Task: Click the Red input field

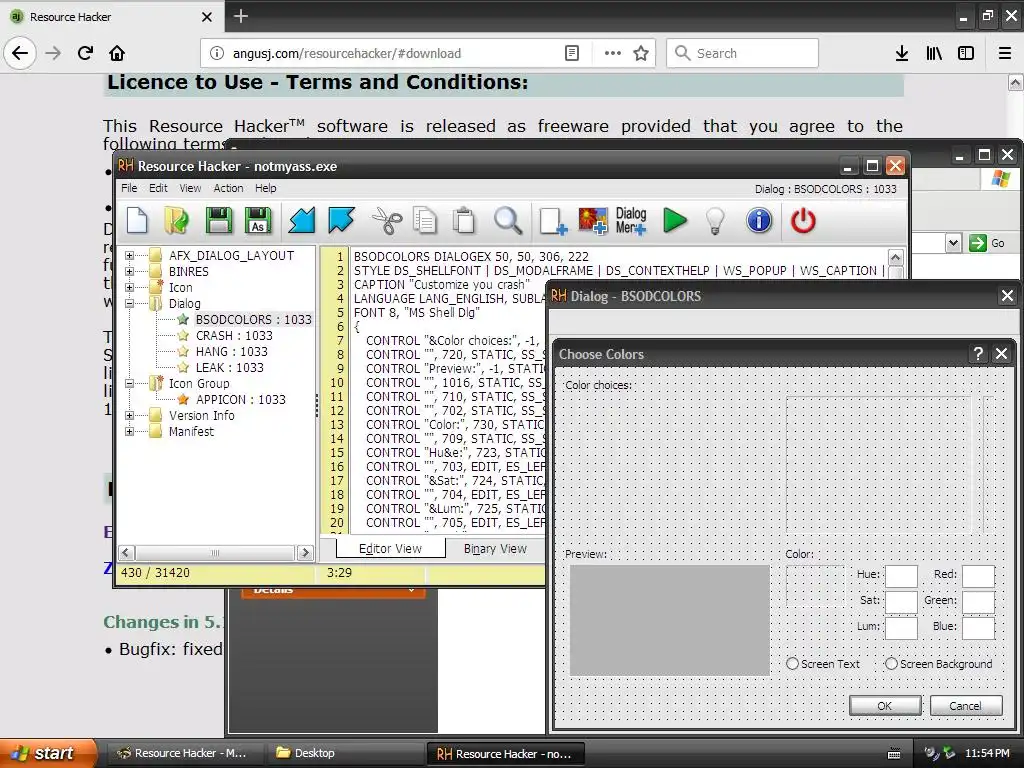Action: click(x=978, y=575)
